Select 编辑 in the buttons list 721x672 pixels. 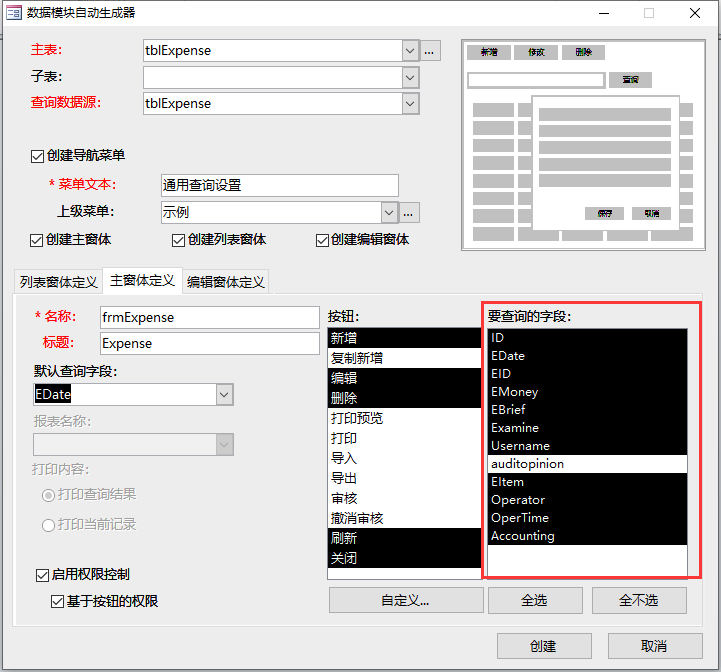404,378
